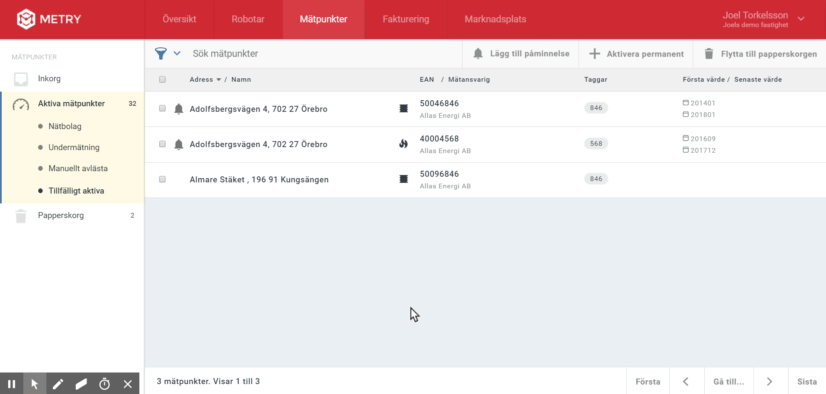
Task: Click the meter type icon beside EAN 50046846
Action: (x=404, y=109)
